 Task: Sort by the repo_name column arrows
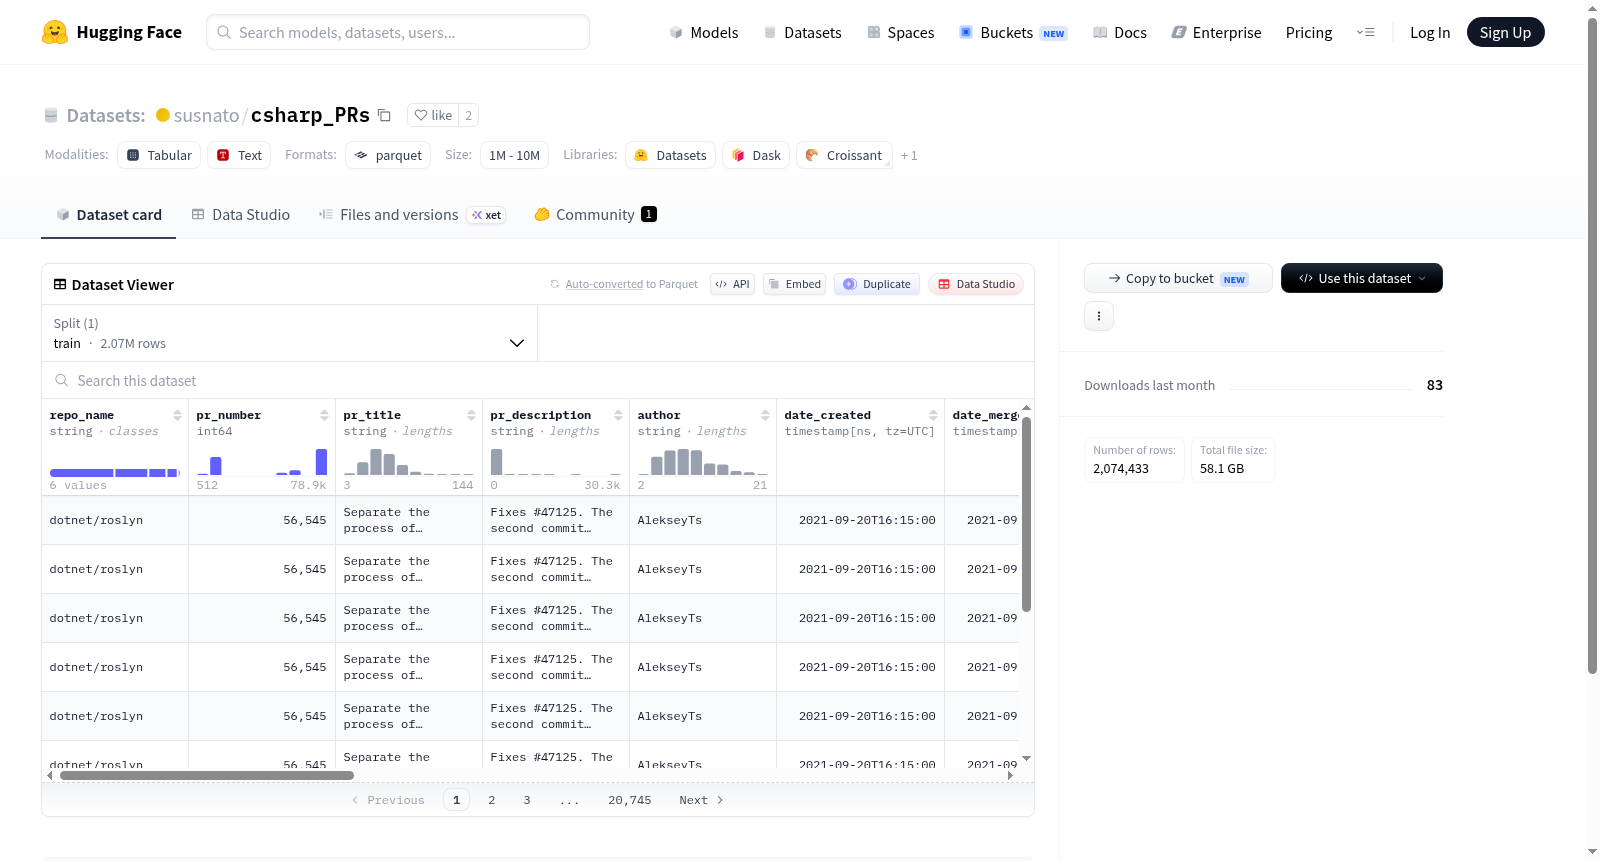coord(177,415)
